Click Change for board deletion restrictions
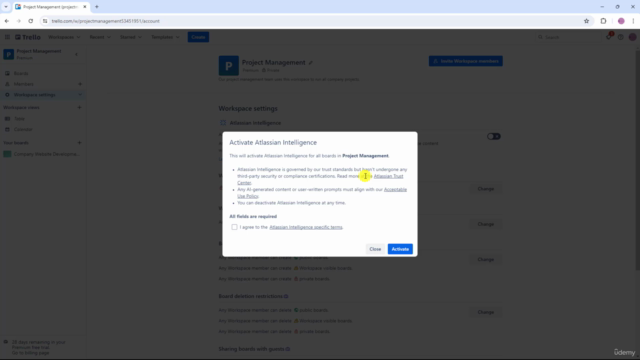 pos(486,312)
